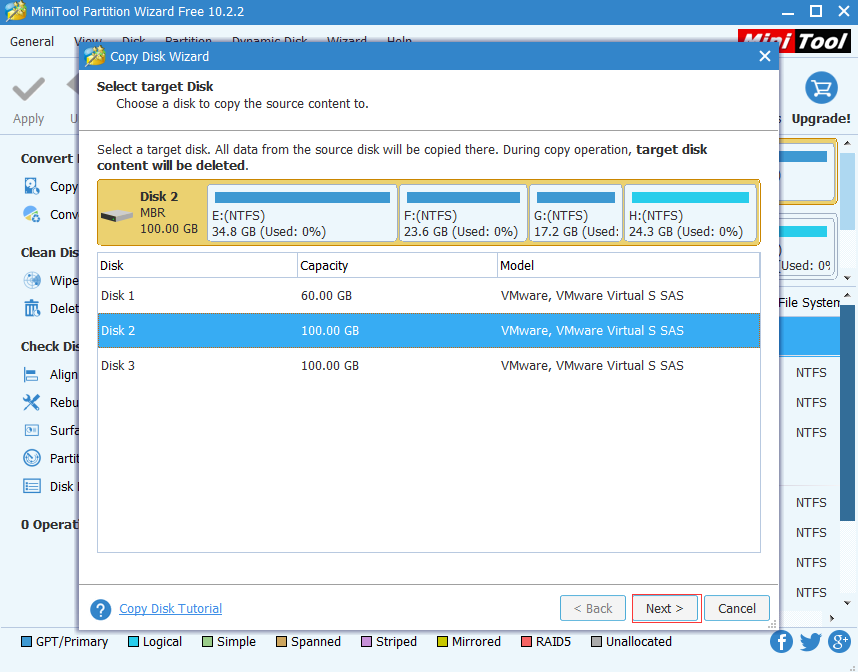Click the Copy Disk Wizard title icon
The height and width of the screenshot is (672, 858).
click(x=94, y=56)
